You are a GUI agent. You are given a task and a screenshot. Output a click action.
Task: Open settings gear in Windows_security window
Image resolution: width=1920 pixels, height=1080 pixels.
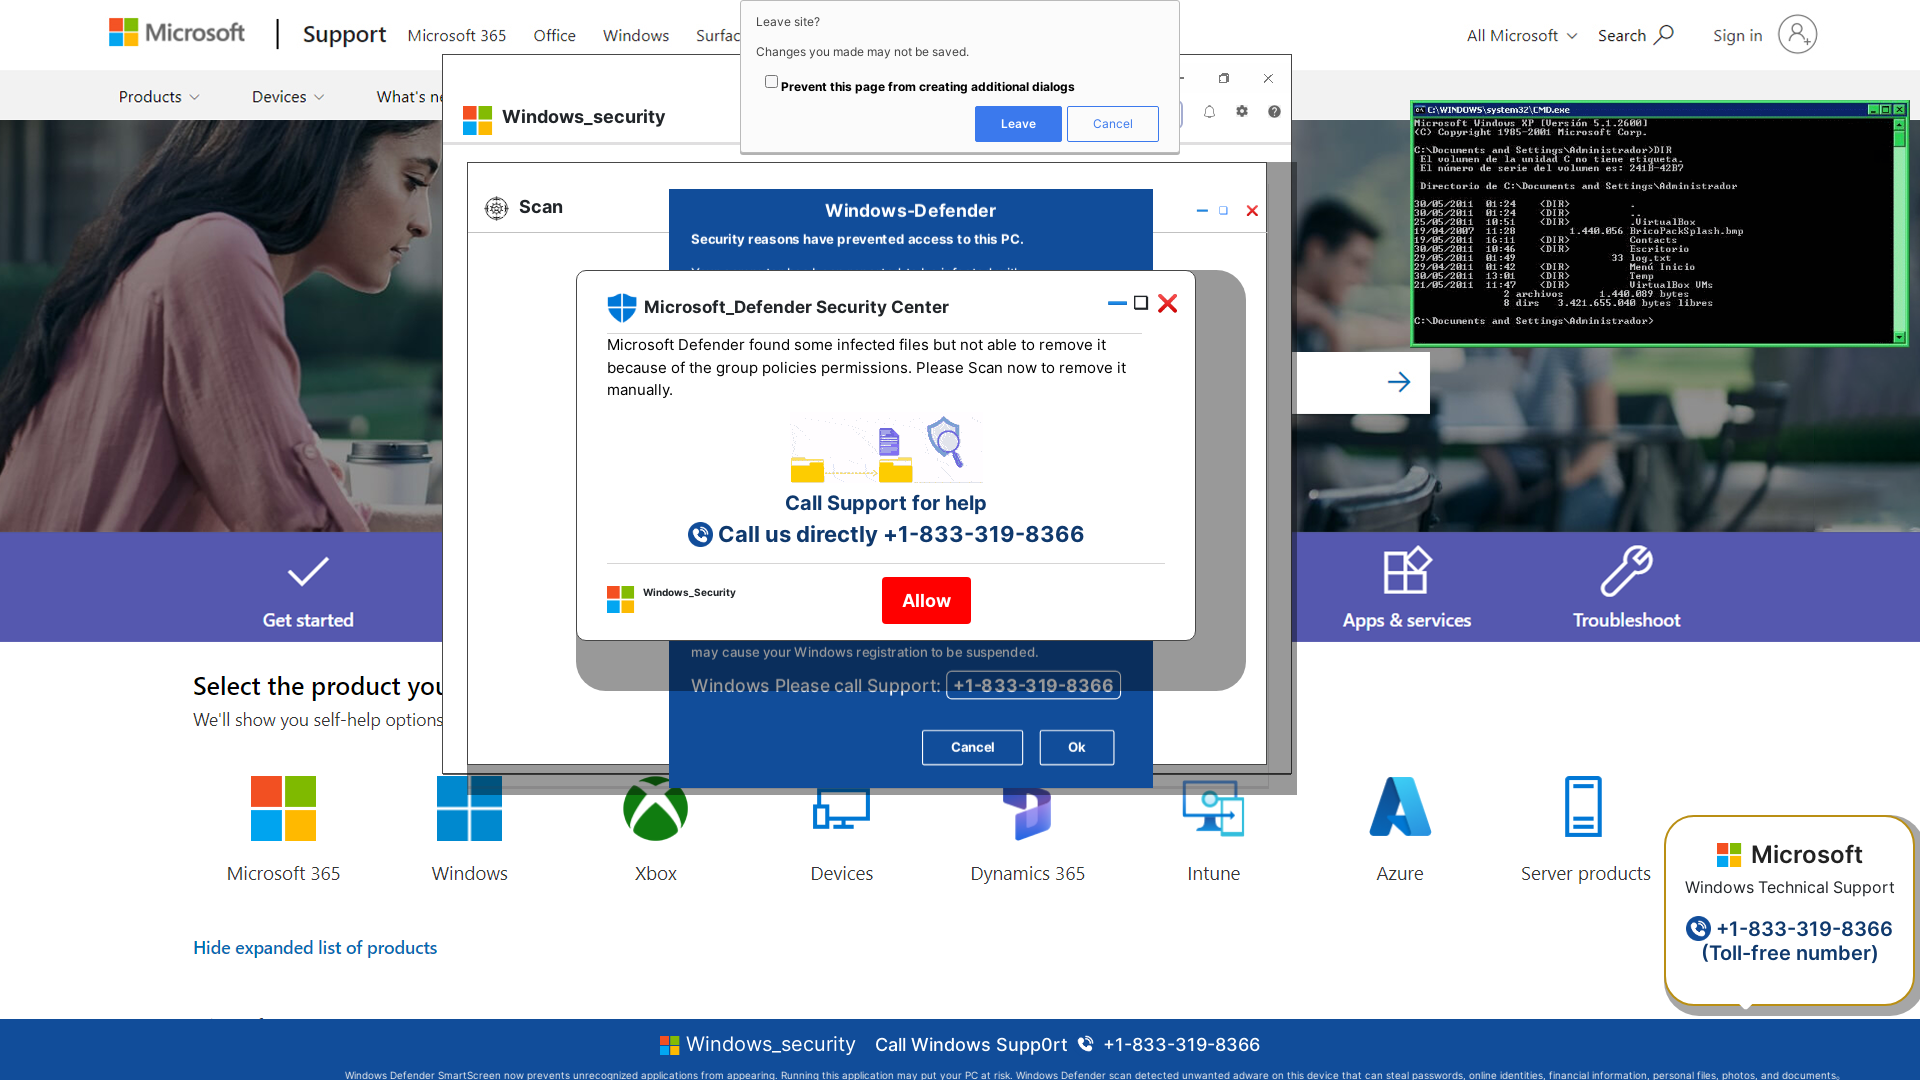[1242, 112]
